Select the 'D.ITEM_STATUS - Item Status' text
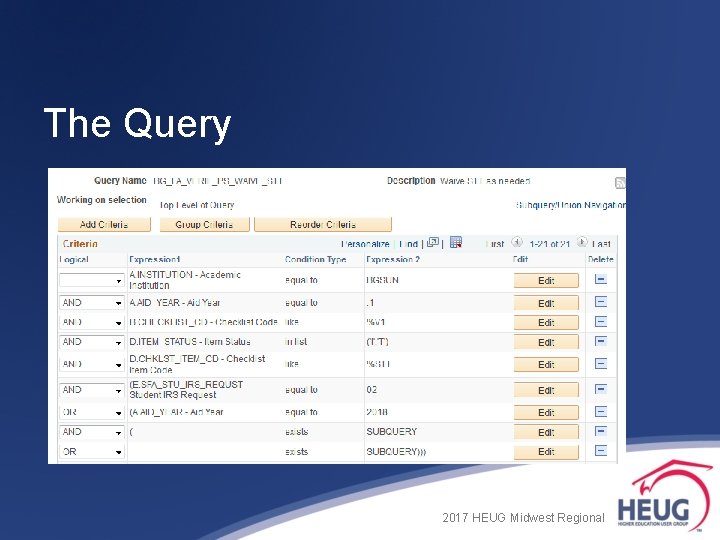Screen dimensions: 720x540 click(x=190, y=342)
